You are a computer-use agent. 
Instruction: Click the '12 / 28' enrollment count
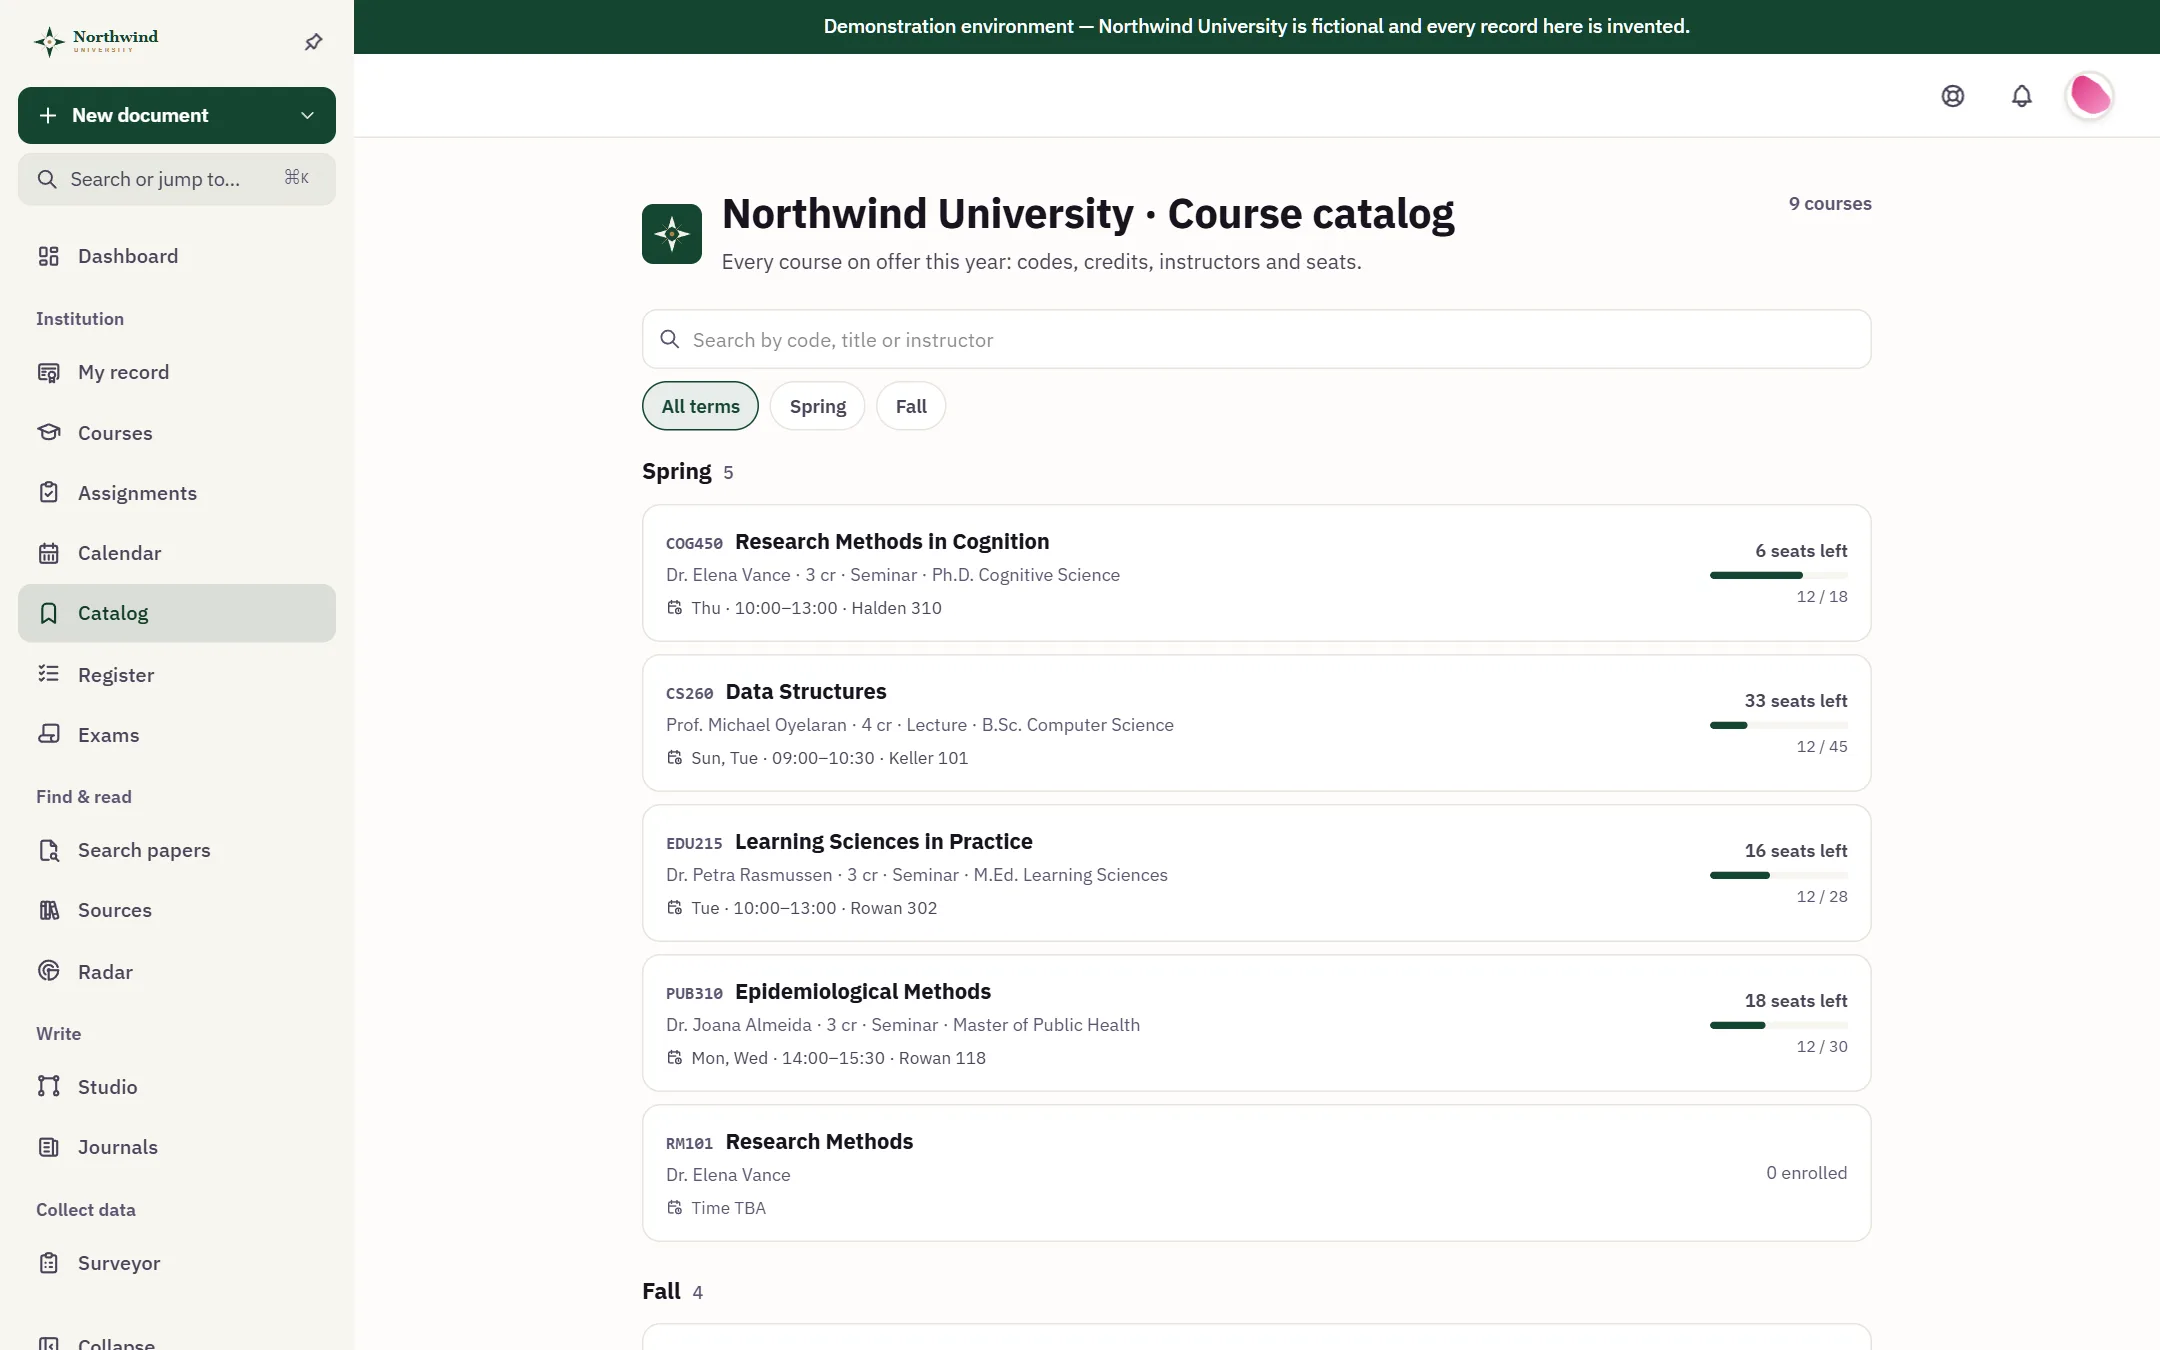[1822, 896]
